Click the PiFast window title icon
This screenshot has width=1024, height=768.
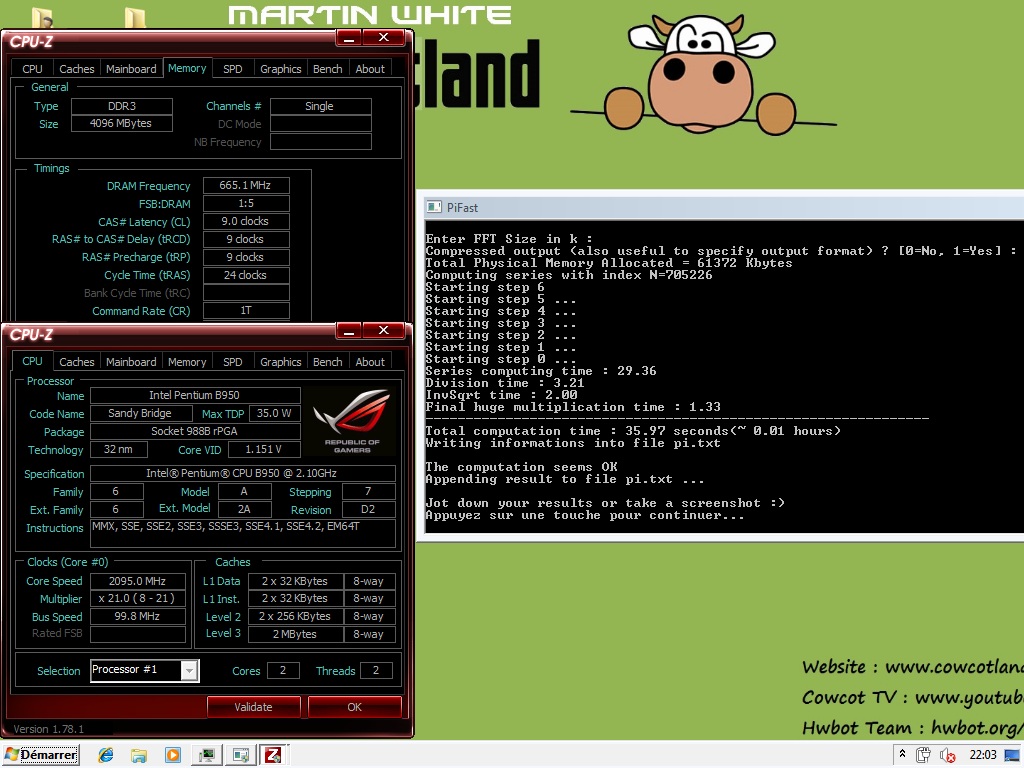click(x=434, y=207)
